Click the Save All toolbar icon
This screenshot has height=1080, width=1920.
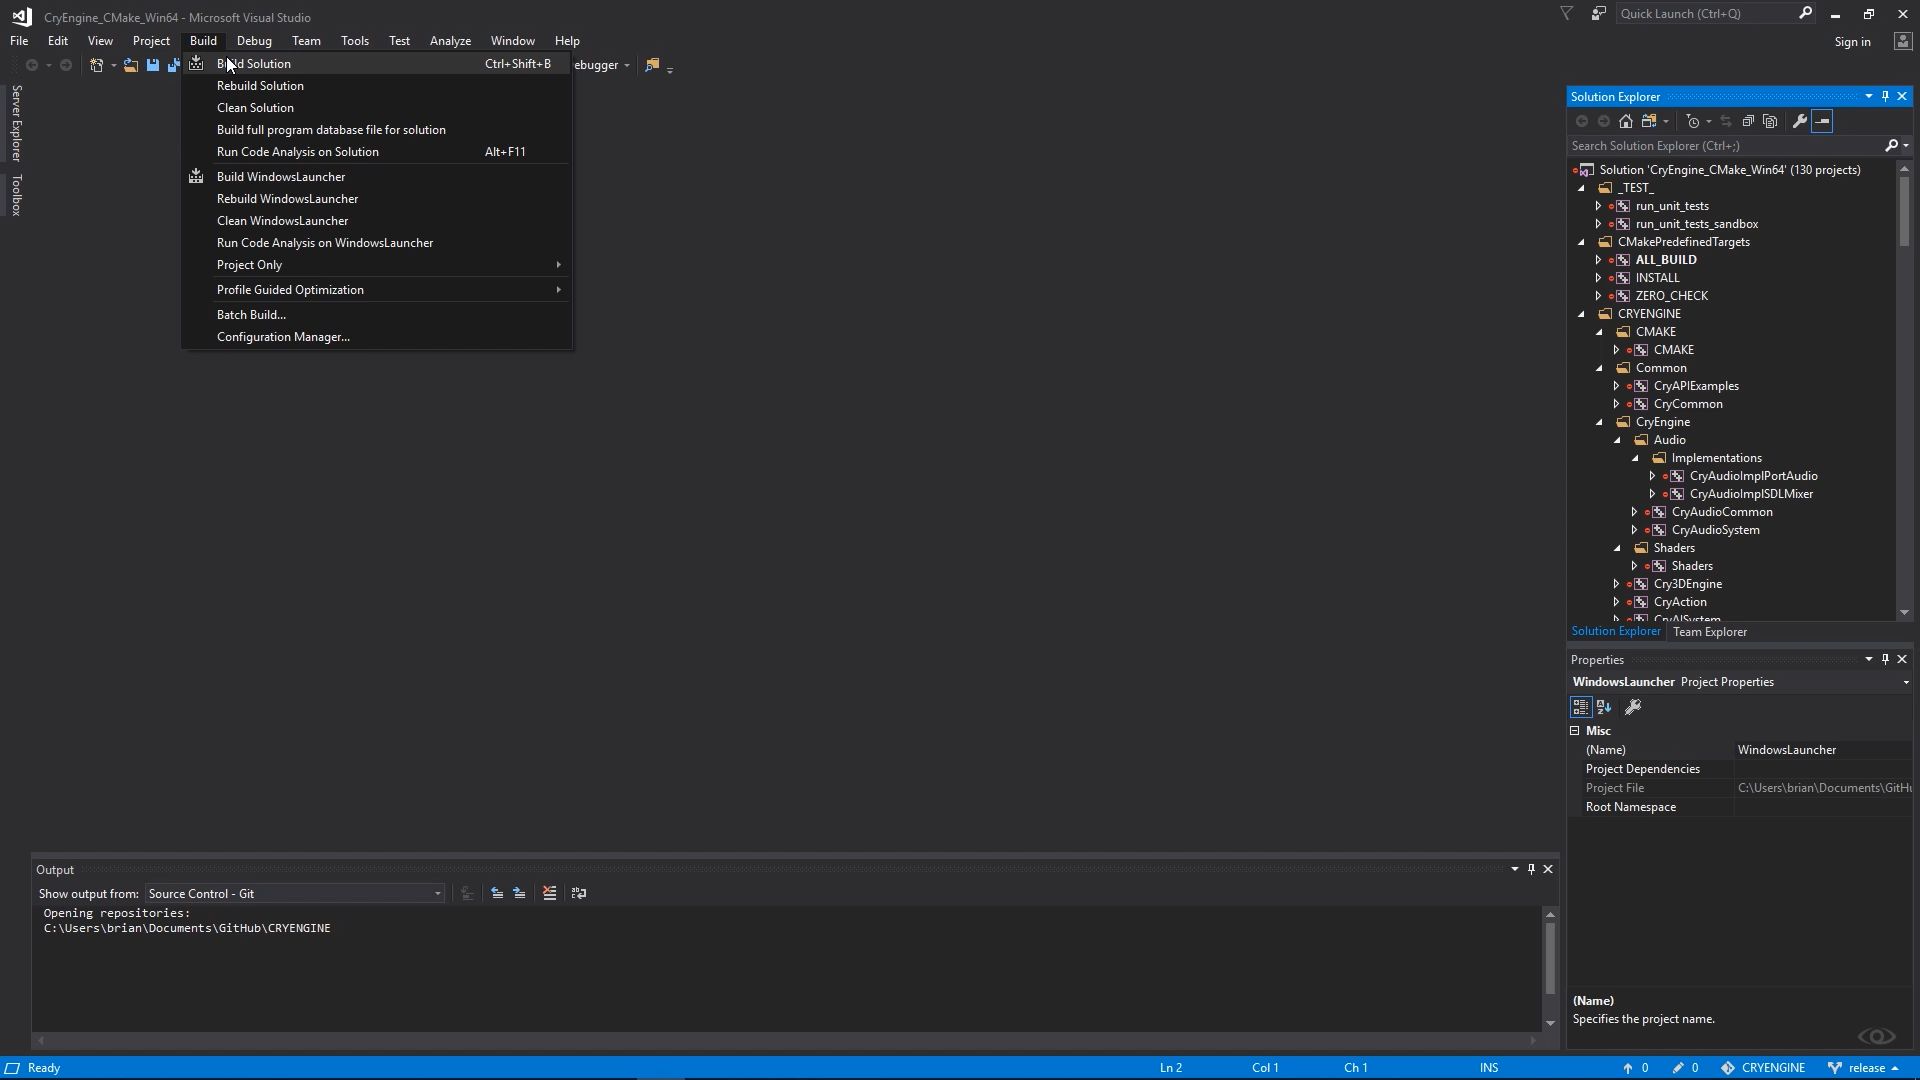[x=173, y=64]
